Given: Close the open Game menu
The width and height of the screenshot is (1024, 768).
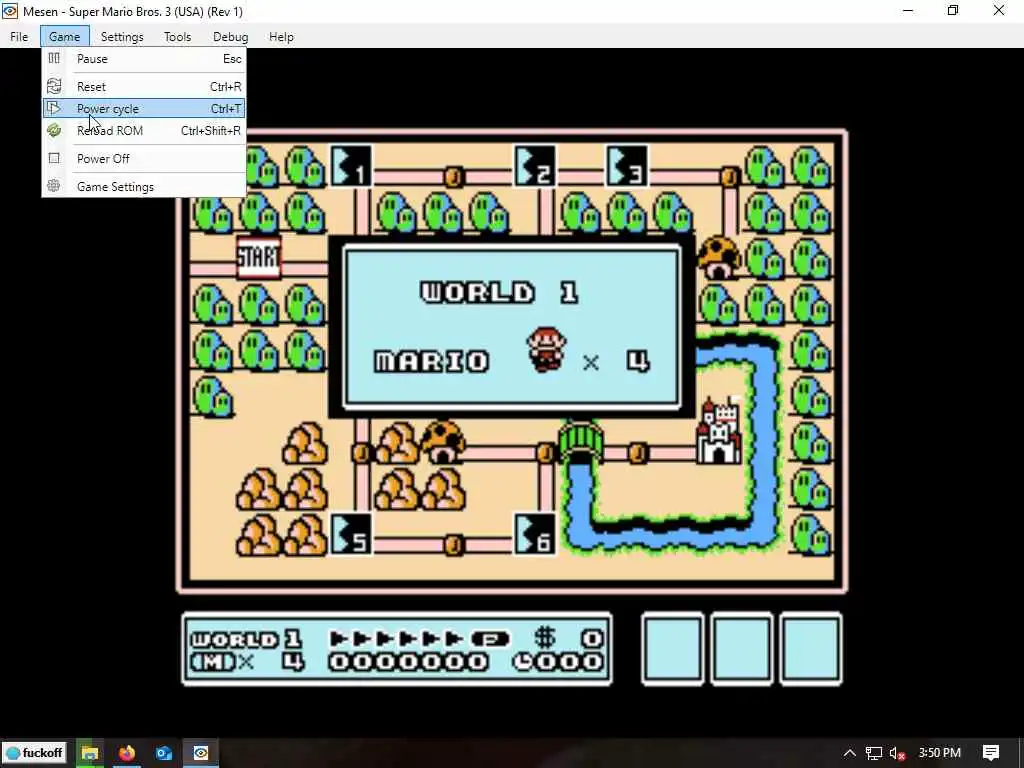Looking at the screenshot, I should click(x=64, y=37).
